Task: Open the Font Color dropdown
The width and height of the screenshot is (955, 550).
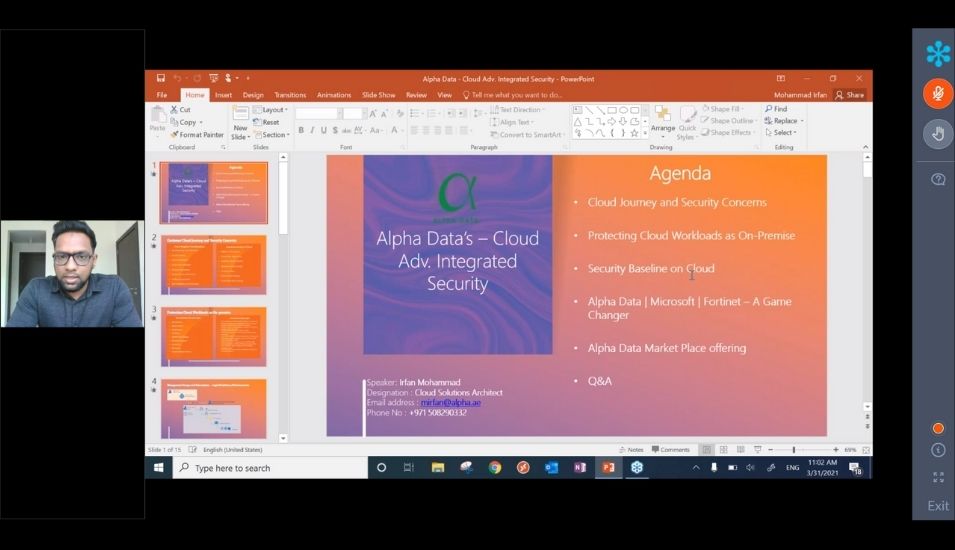Action: [x=396, y=130]
